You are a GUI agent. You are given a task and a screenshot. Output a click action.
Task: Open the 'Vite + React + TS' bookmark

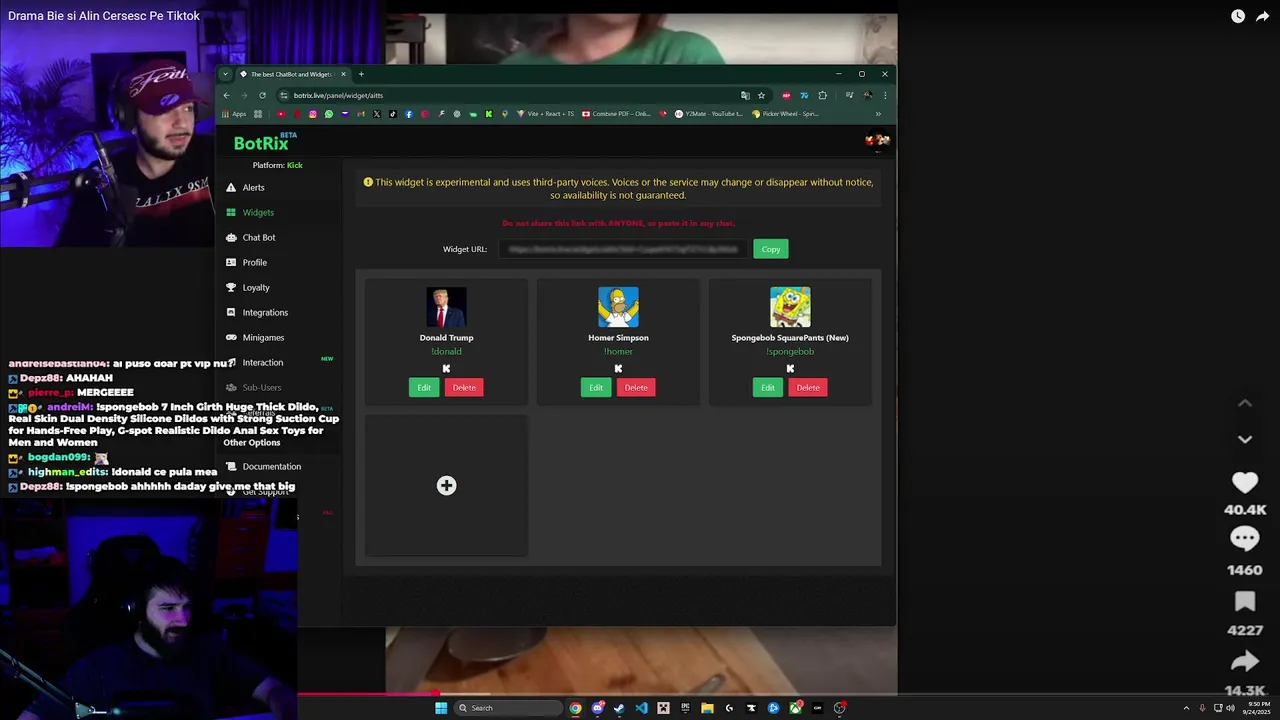click(x=546, y=114)
